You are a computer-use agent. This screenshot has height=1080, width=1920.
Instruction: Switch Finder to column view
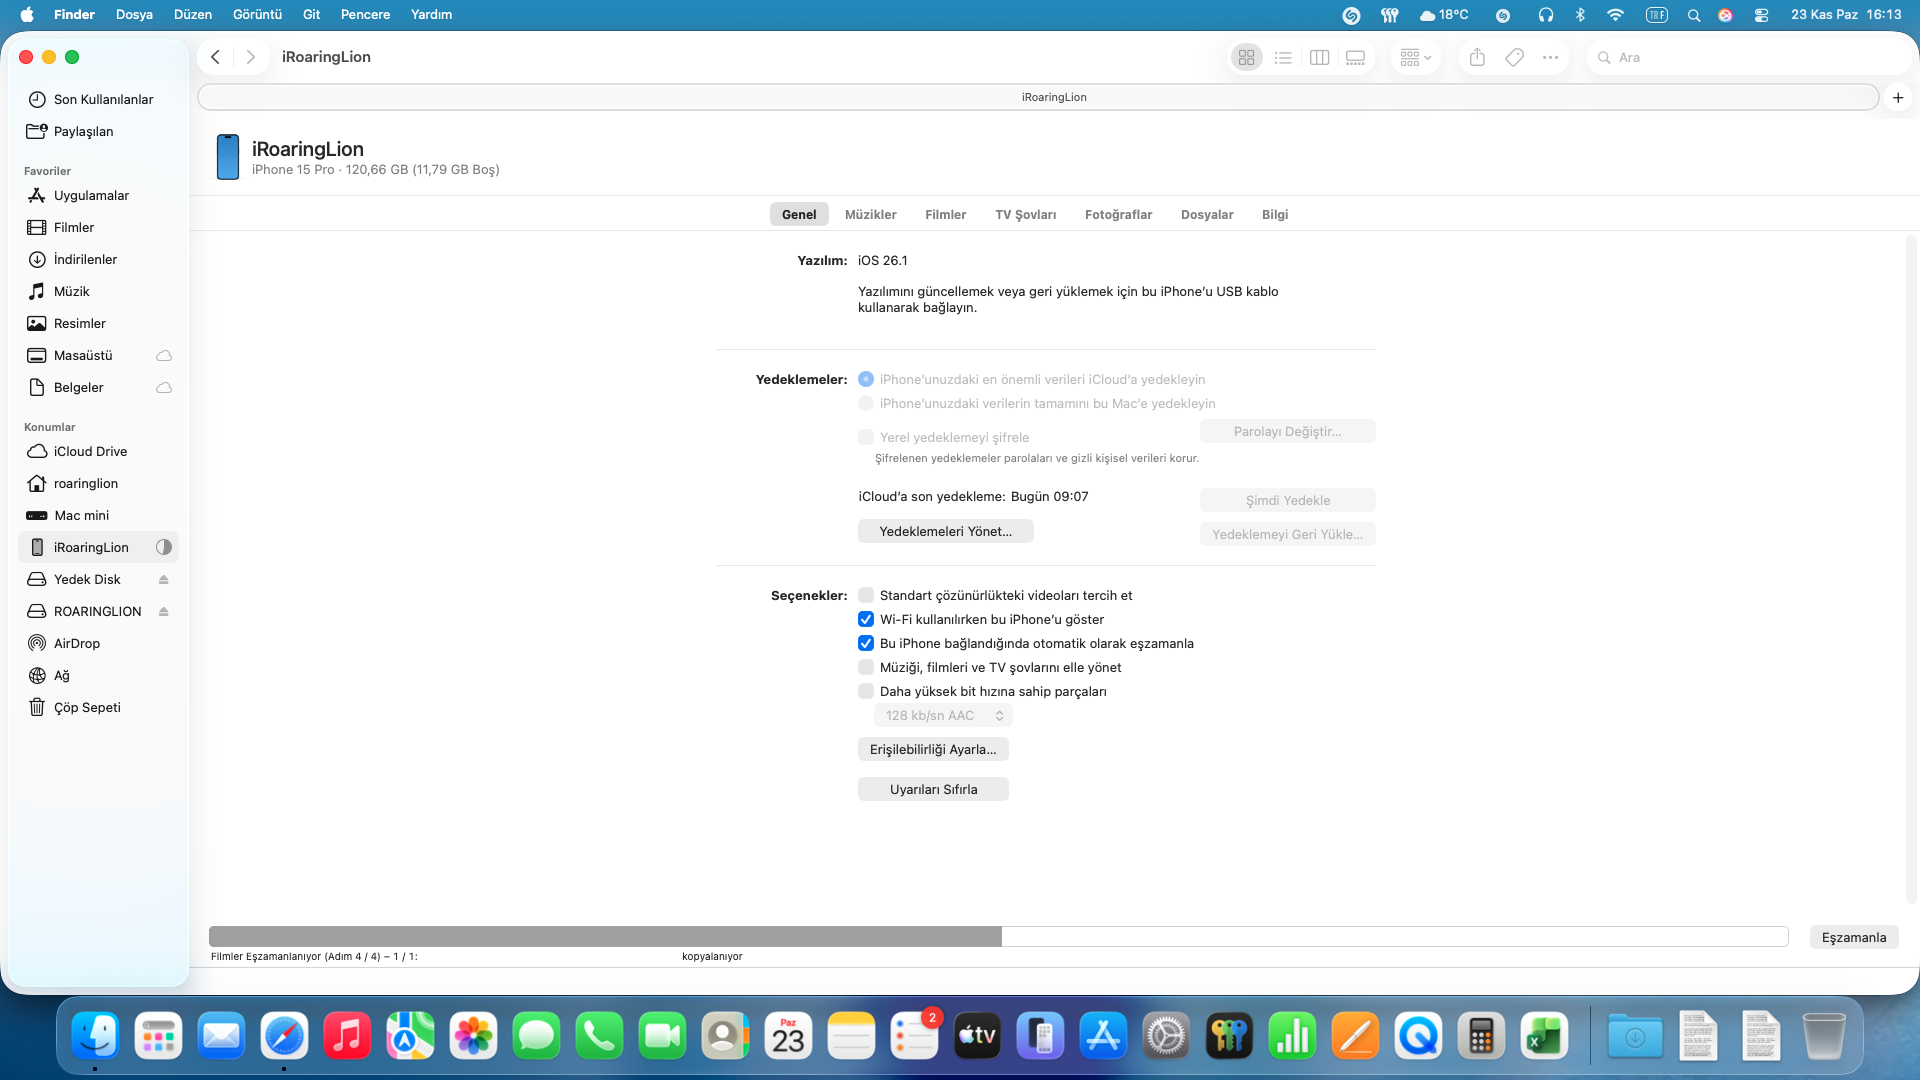point(1319,58)
